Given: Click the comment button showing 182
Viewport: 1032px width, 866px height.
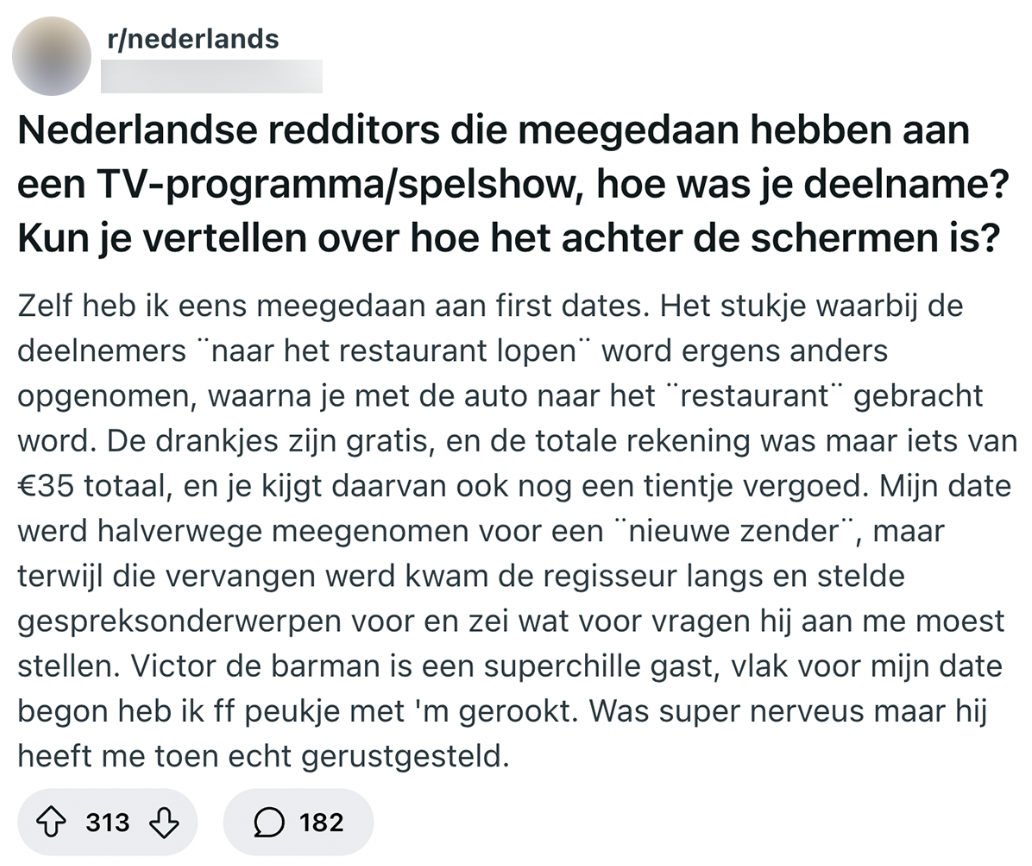Looking at the screenshot, I should pos(297,822).
